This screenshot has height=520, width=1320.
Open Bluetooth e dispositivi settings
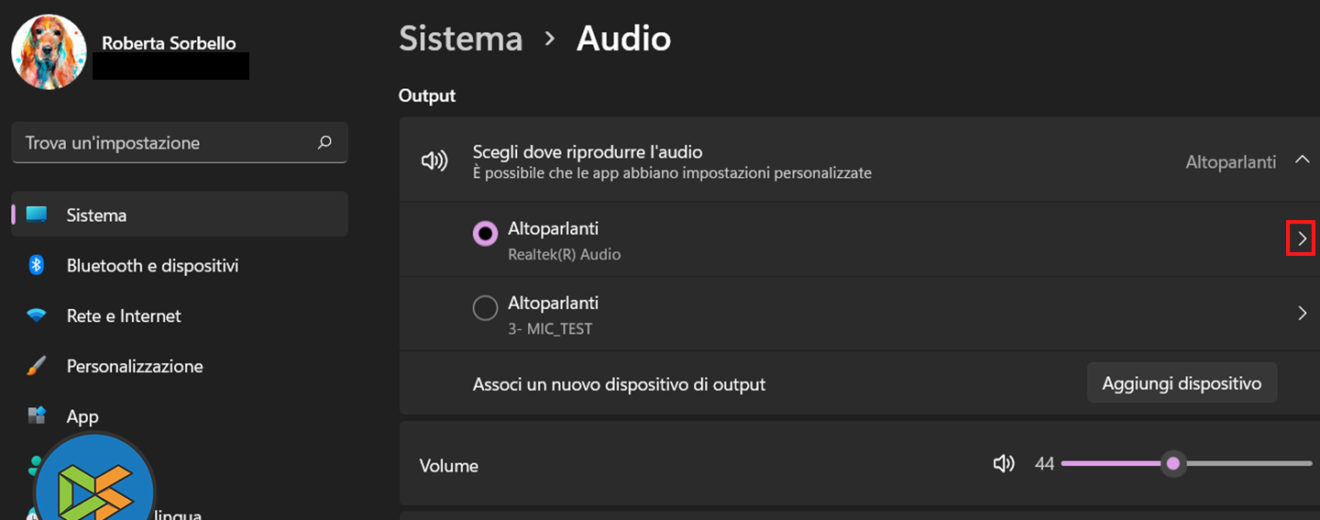pos(152,266)
